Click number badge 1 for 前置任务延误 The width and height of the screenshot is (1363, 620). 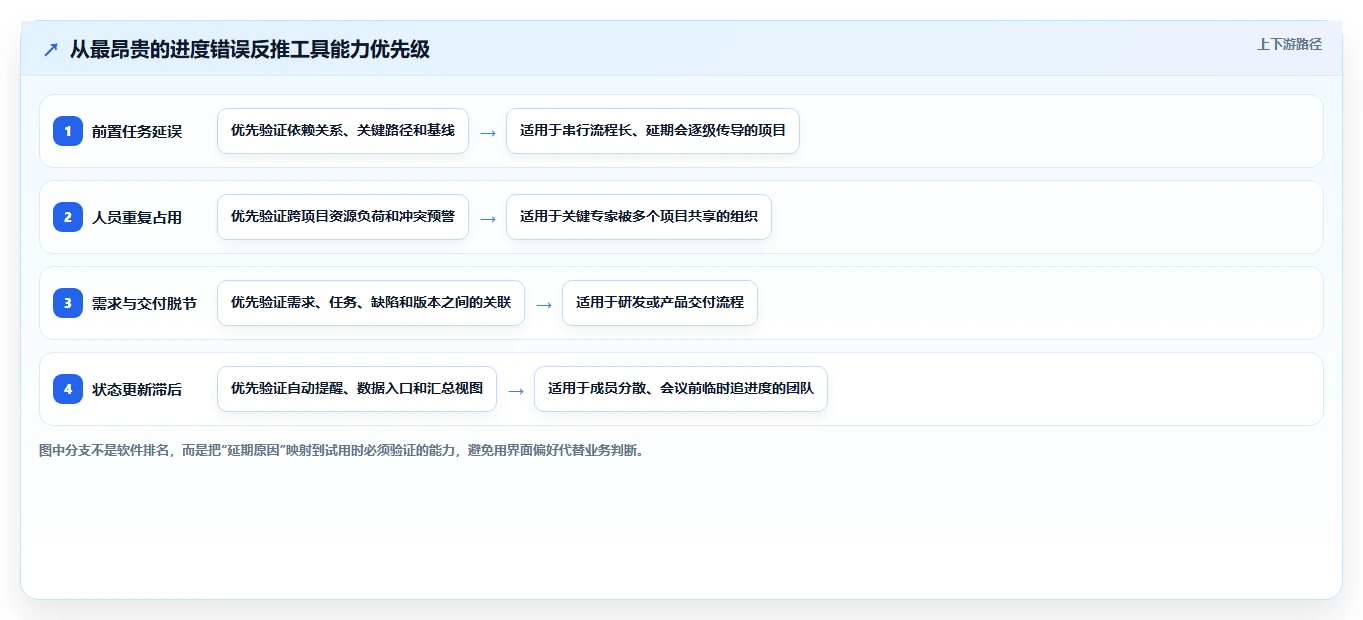click(x=68, y=131)
